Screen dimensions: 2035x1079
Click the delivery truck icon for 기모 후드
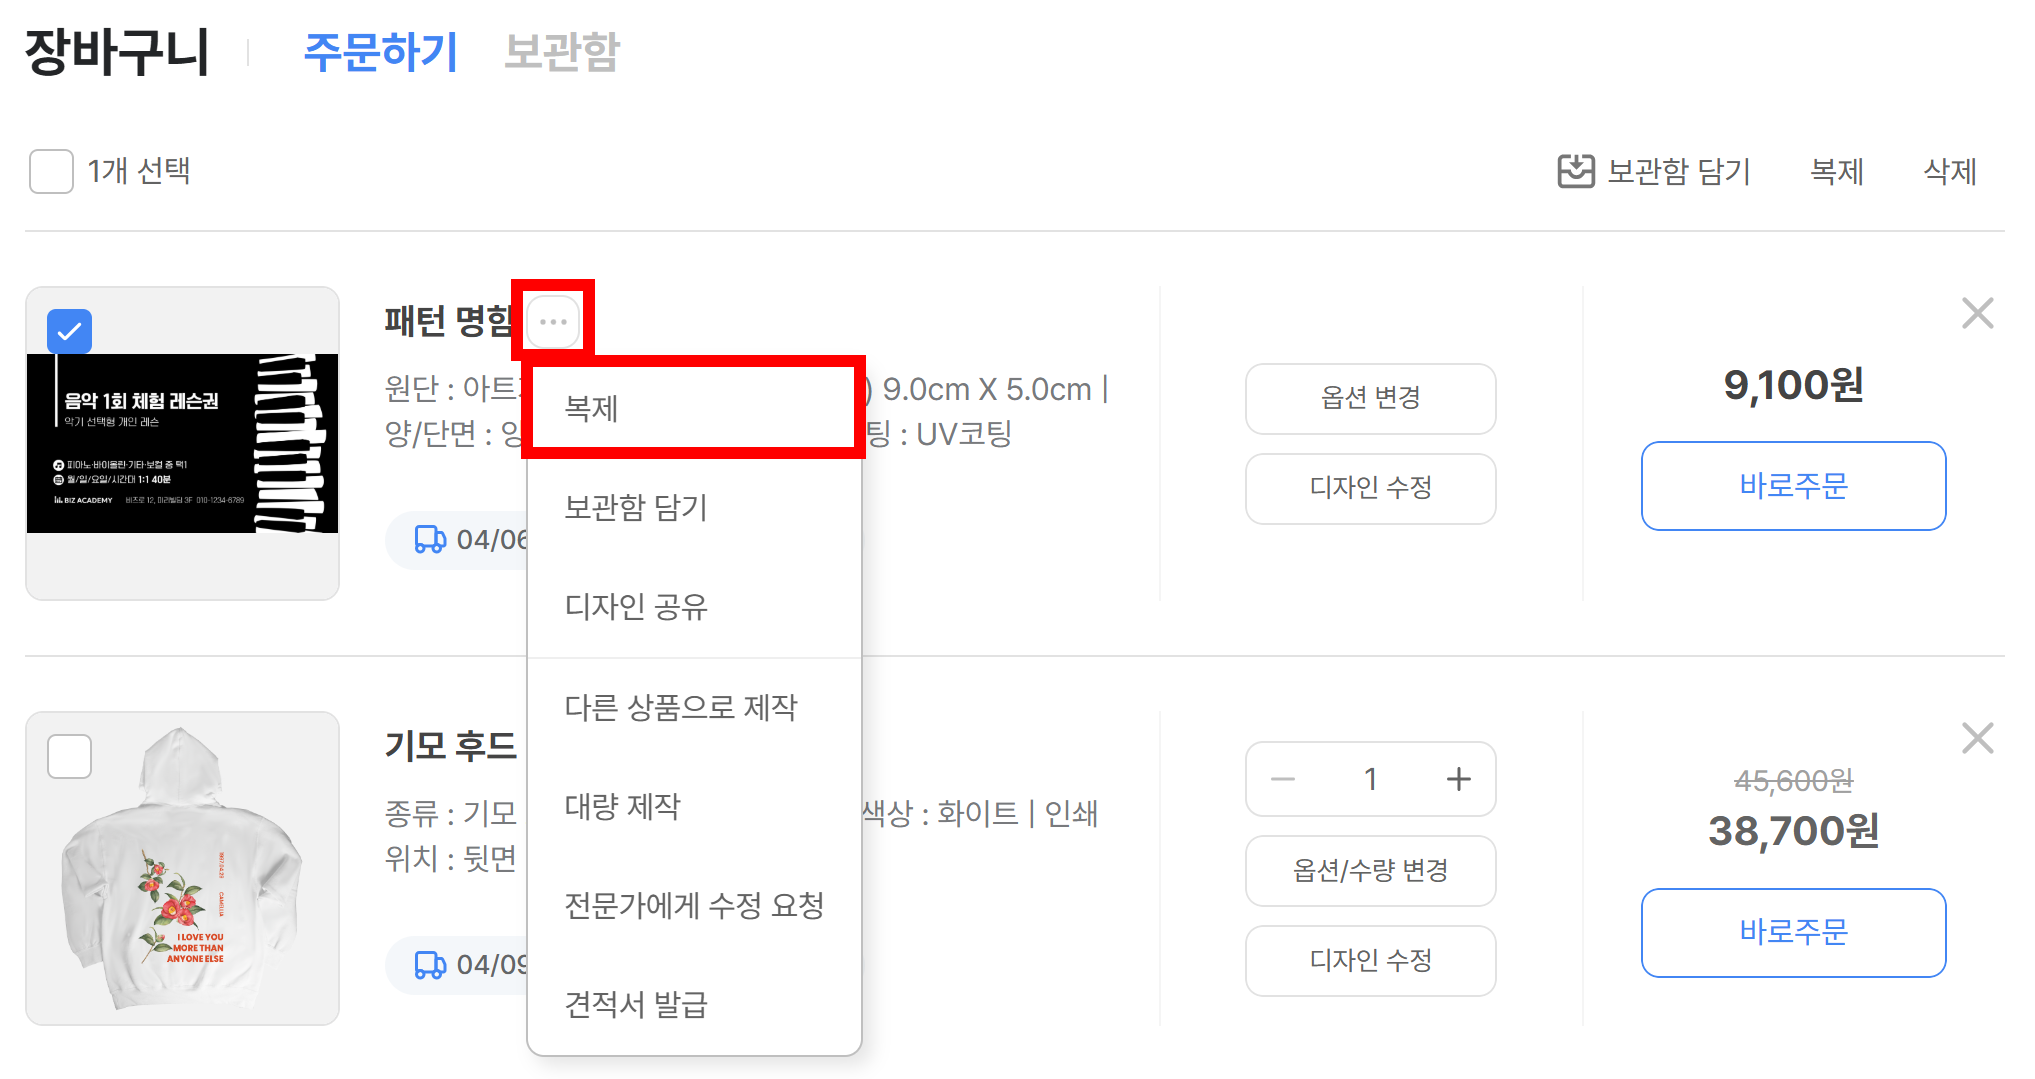(x=430, y=965)
